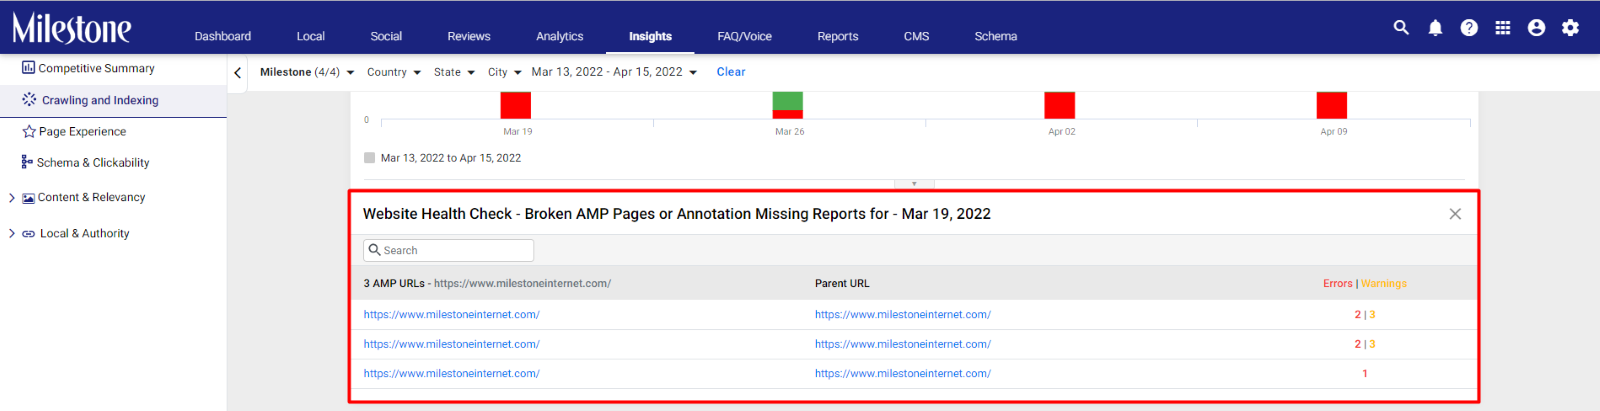Screen dimensions: 1600x411
Task: Expand the Local & Authority section
Action: (x=12, y=234)
